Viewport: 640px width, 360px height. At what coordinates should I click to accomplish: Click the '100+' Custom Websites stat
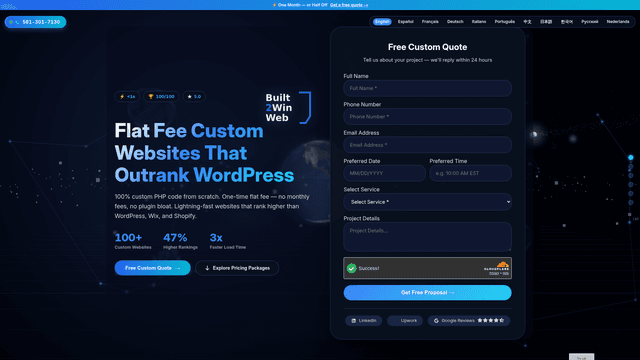133,241
